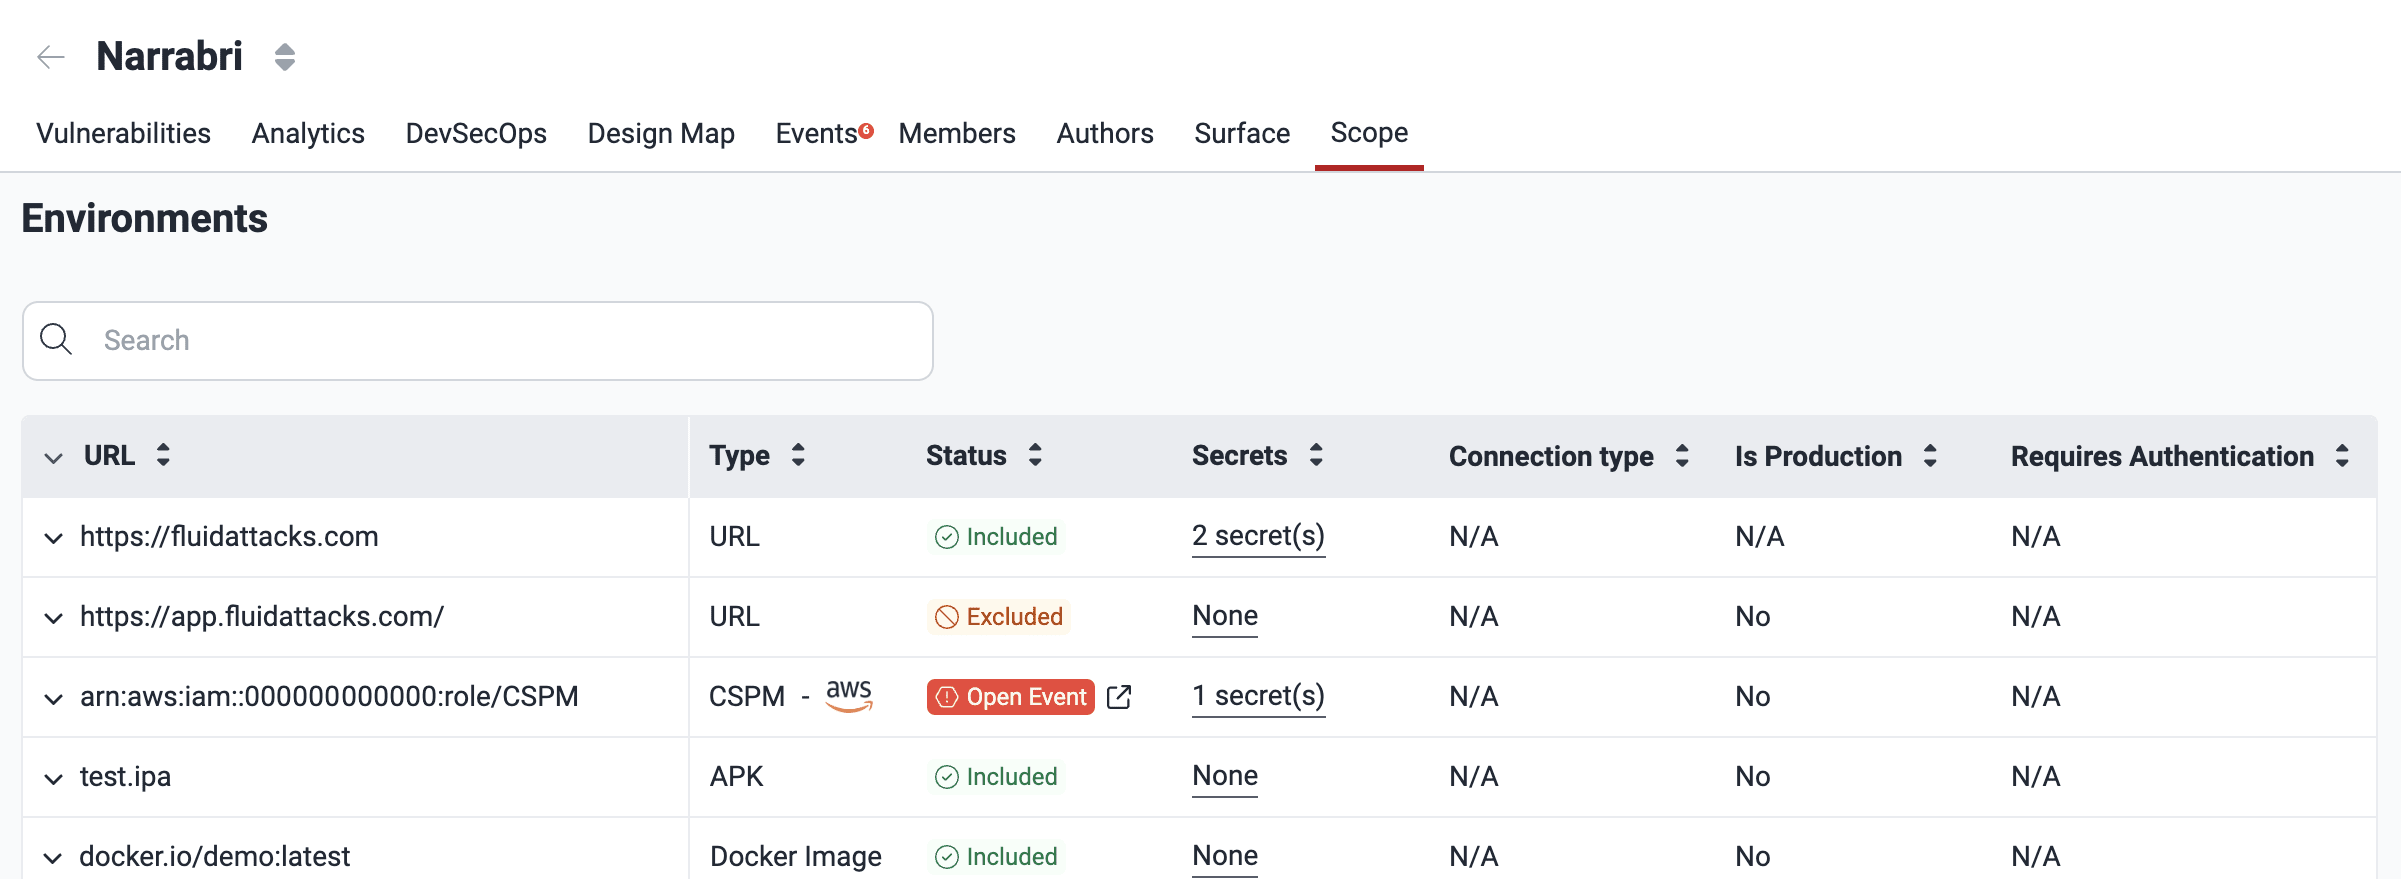The height and width of the screenshot is (879, 2401).
Task: Expand the docker.io/demo:latest row
Action: click(54, 858)
